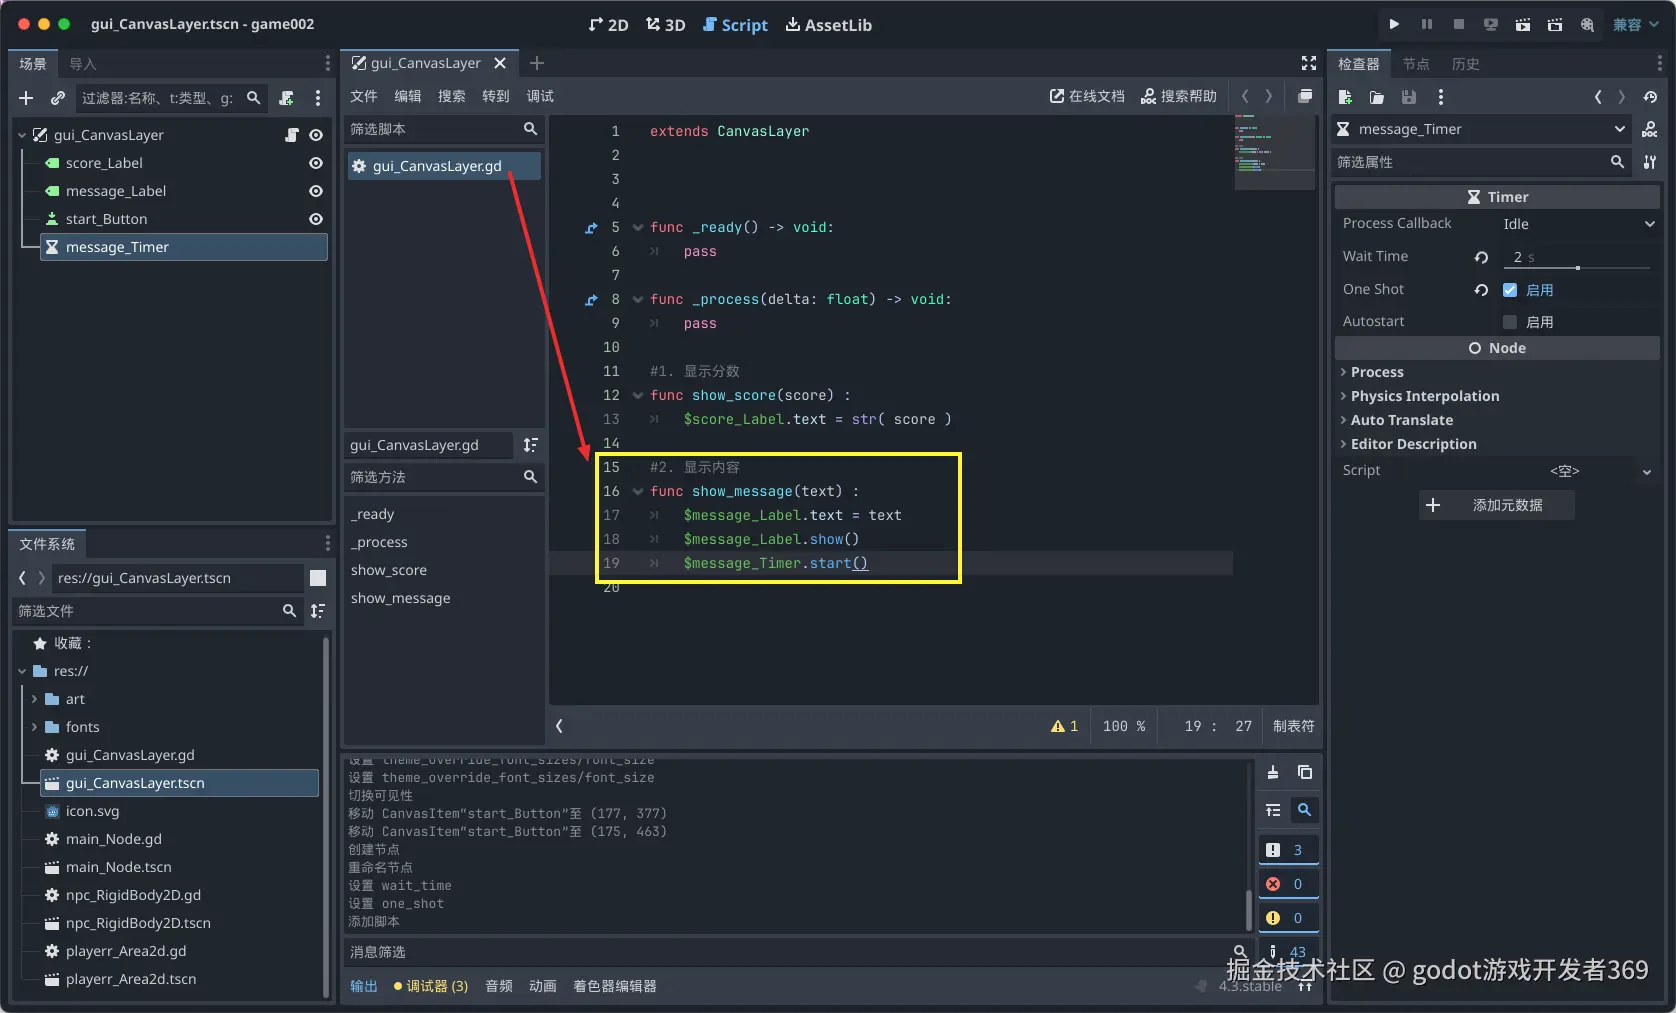The width and height of the screenshot is (1676, 1013).
Task: Fold the show_score function
Action: 638,396
